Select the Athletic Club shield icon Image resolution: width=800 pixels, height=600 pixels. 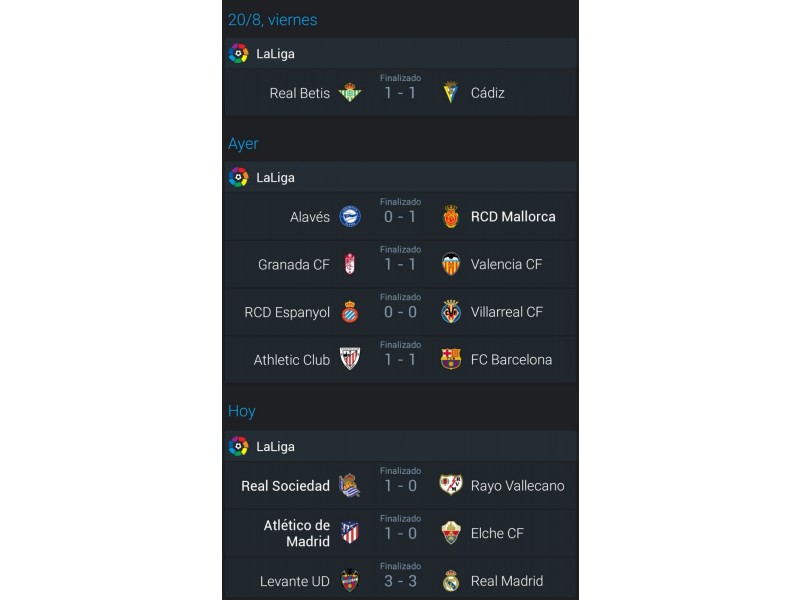[x=350, y=359]
